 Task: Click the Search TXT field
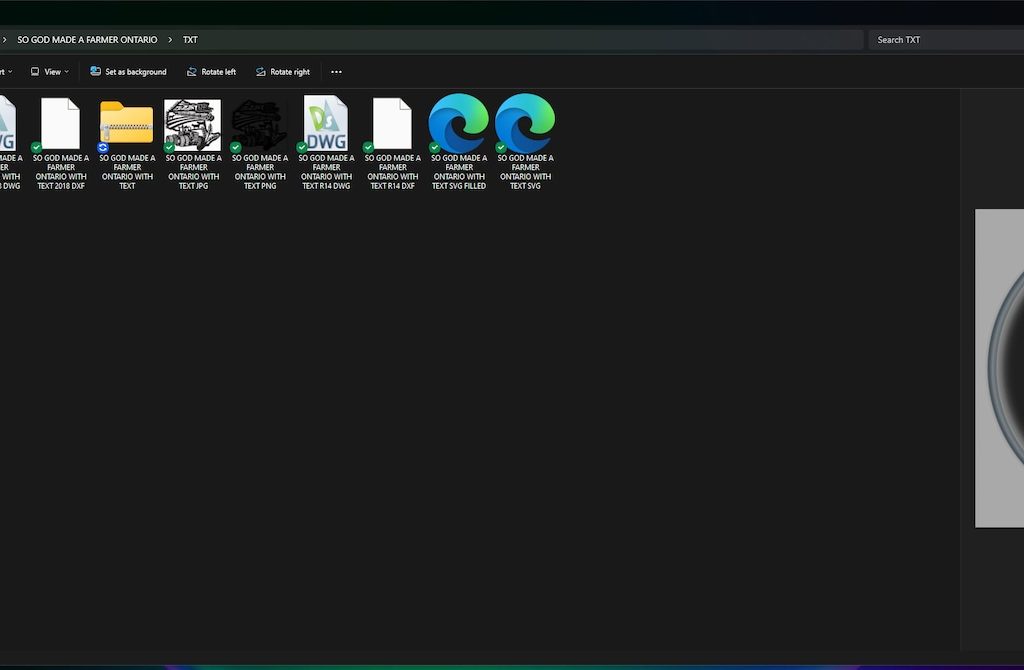pos(940,40)
